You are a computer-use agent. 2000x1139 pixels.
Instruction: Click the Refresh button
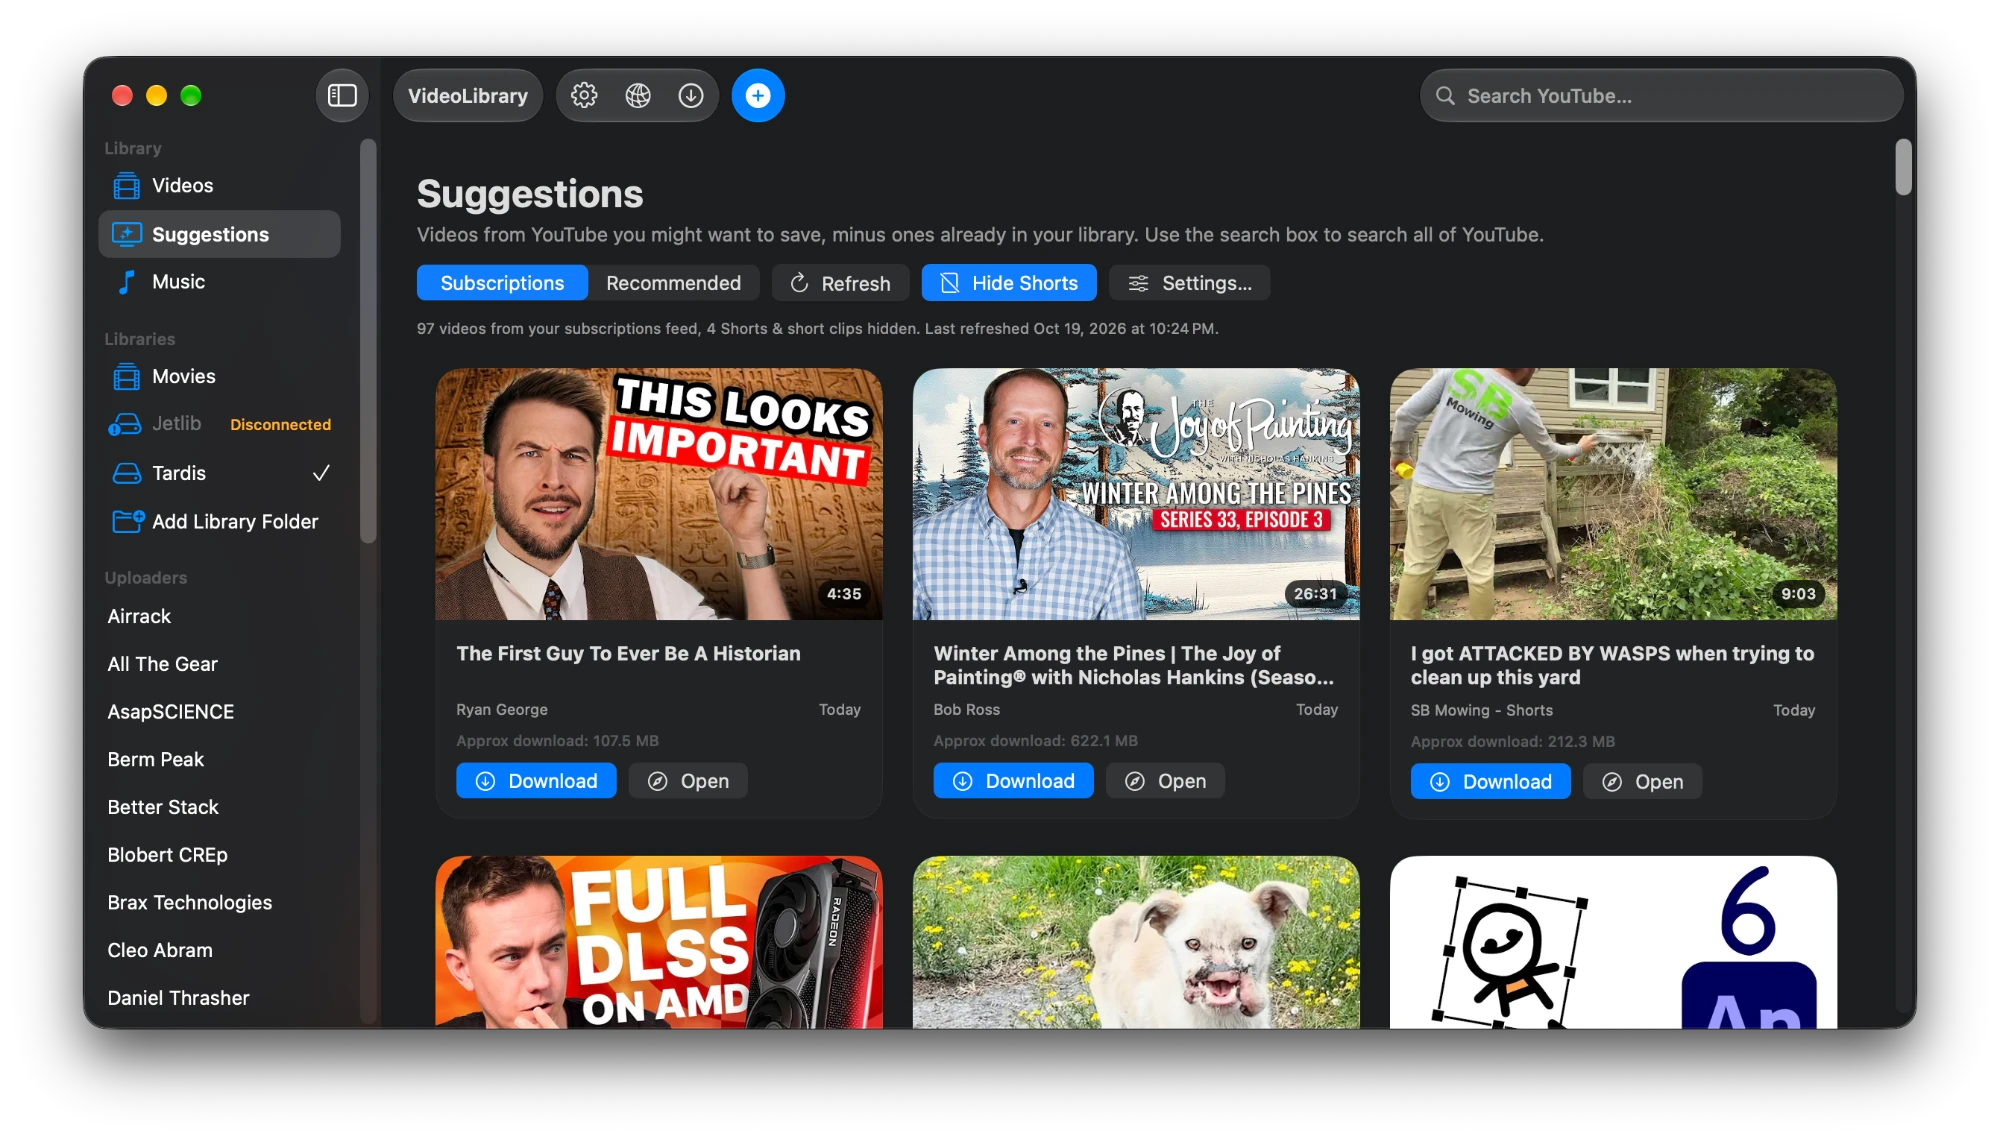tap(840, 283)
